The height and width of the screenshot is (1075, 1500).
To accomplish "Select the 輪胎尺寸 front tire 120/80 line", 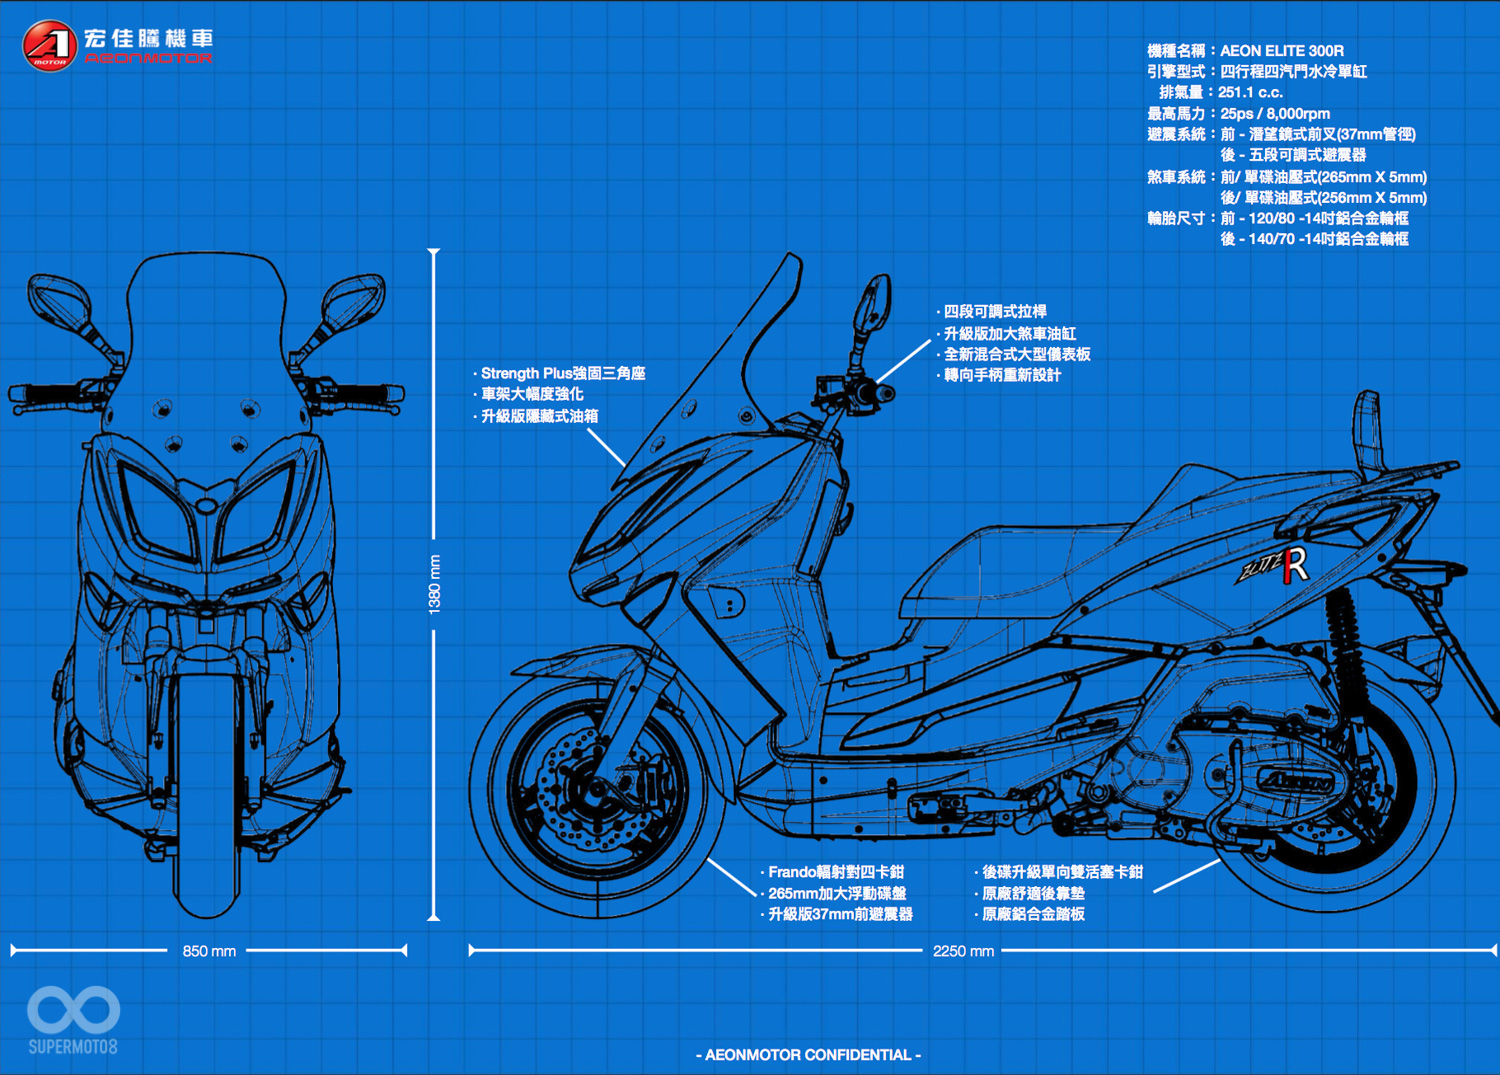I will point(1277,218).
